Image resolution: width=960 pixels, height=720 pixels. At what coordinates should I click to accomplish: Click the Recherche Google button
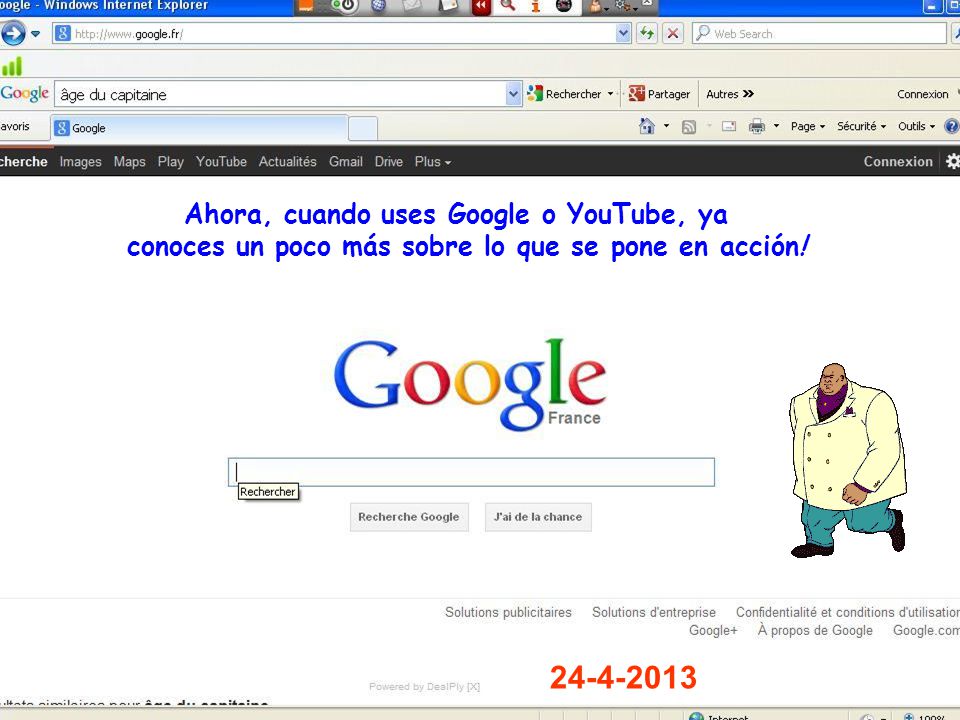(x=408, y=517)
